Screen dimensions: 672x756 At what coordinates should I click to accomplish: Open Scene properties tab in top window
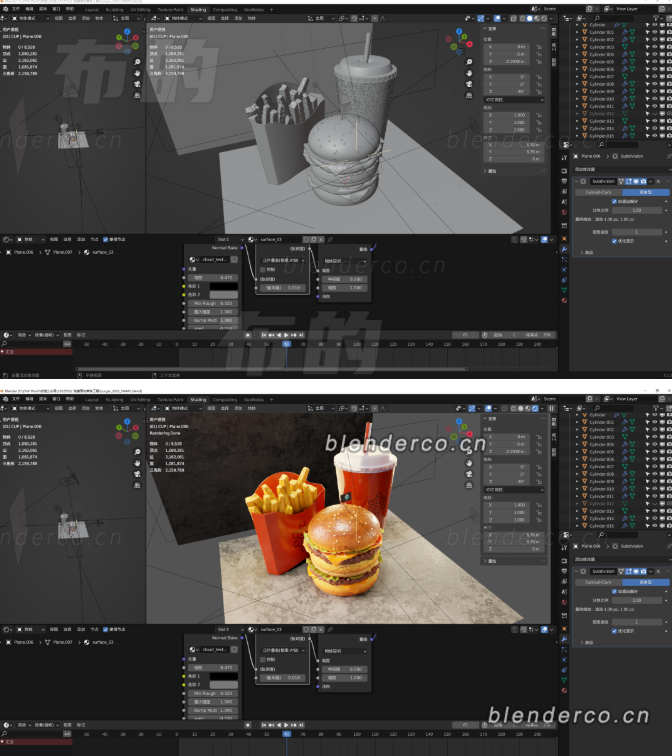pos(564,202)
